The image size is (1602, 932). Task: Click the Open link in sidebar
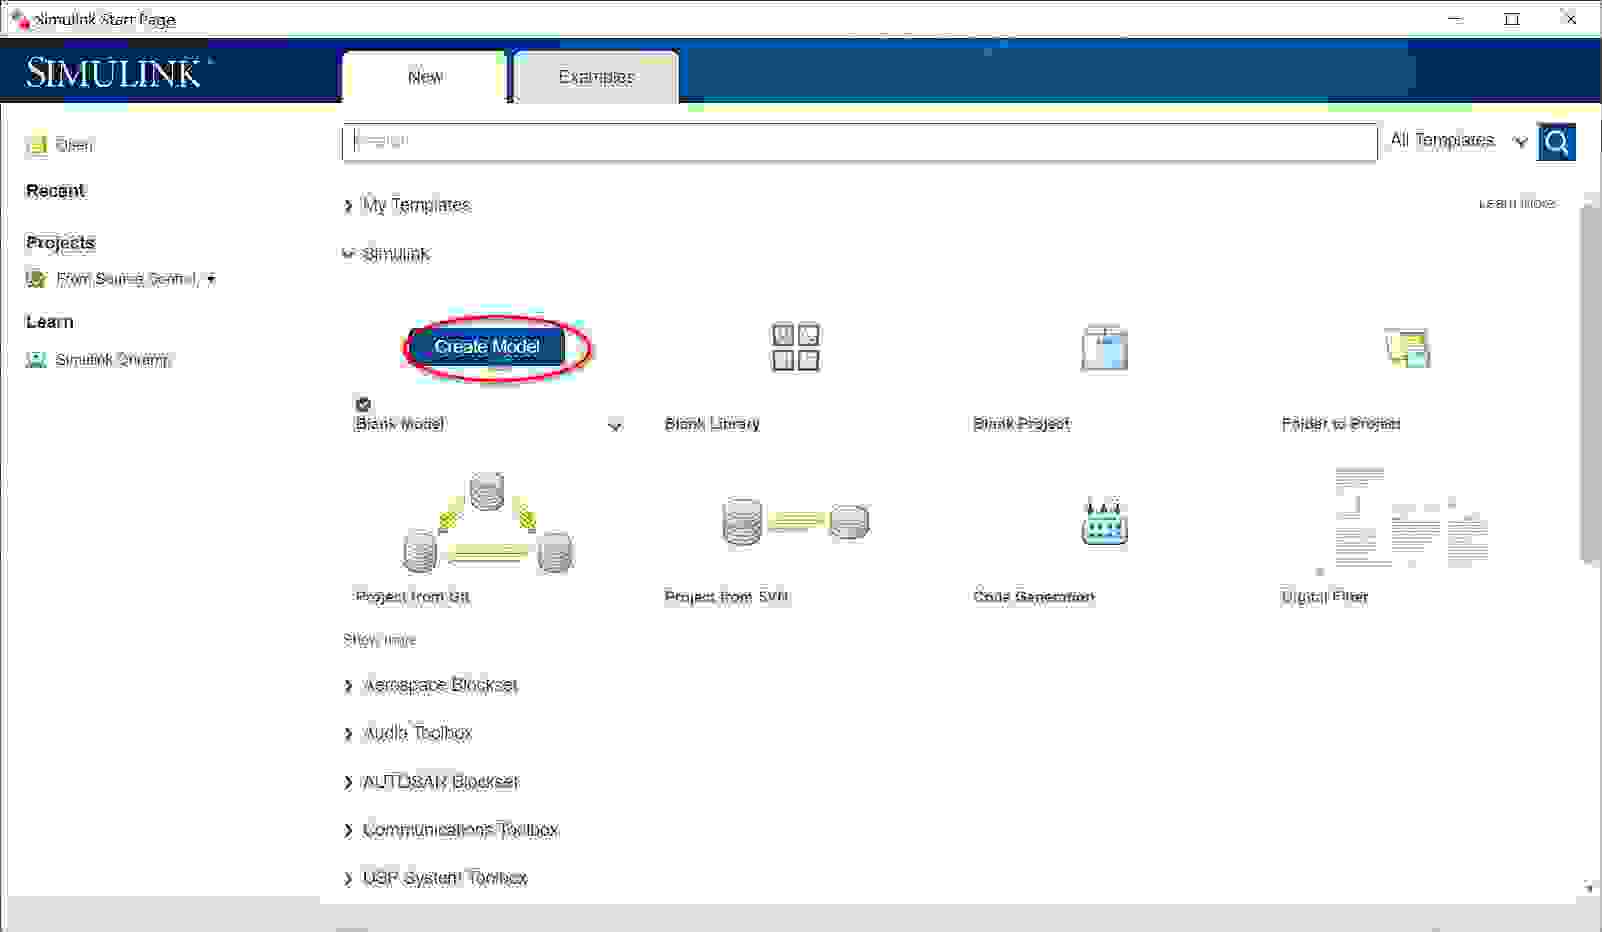[x=74, y=145]
